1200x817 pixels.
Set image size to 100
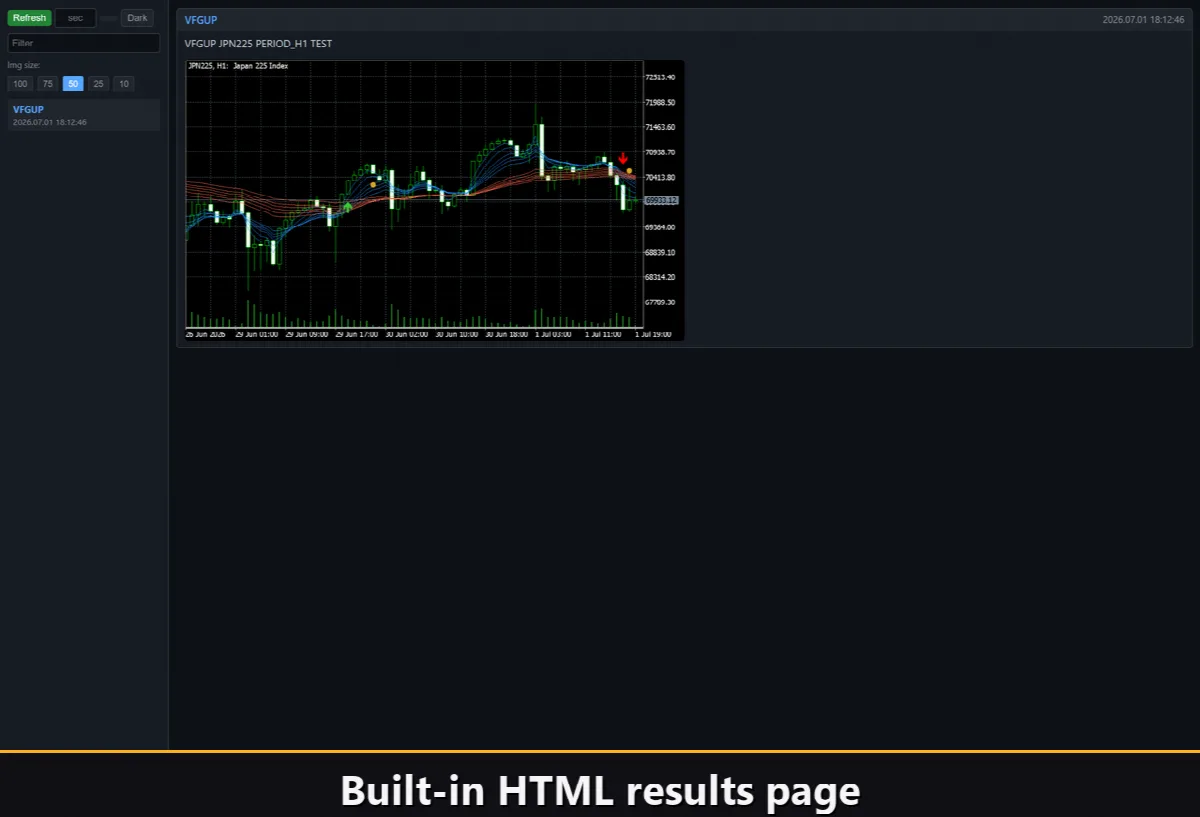[20, 84]
